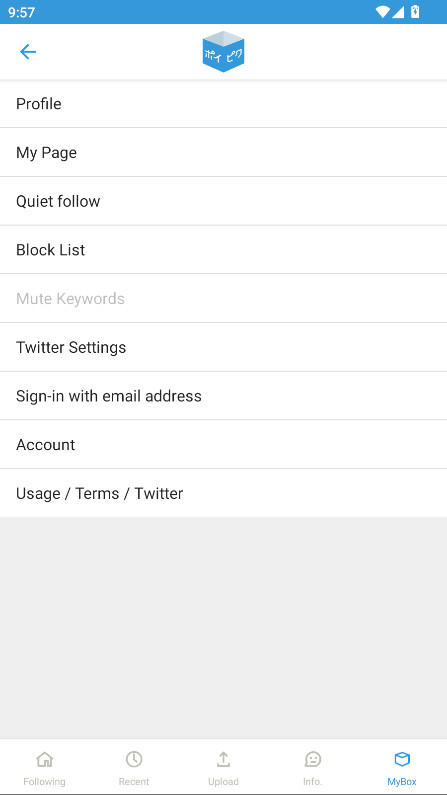The width and height of the screenshot is (447, 795).
Task: Tap the cellular signal icon in status bar
Action: tap(398, 12)
